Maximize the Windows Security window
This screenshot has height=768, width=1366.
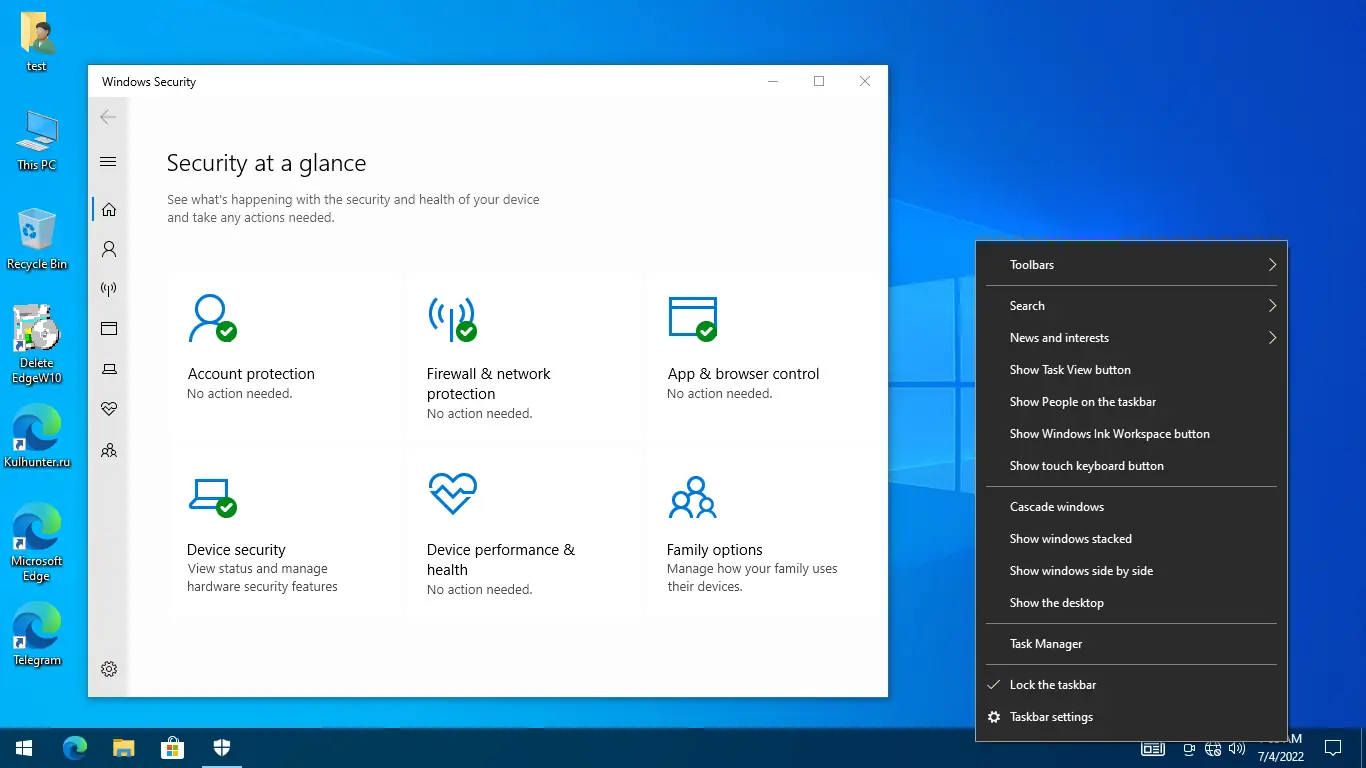click(x=819, y=82)
